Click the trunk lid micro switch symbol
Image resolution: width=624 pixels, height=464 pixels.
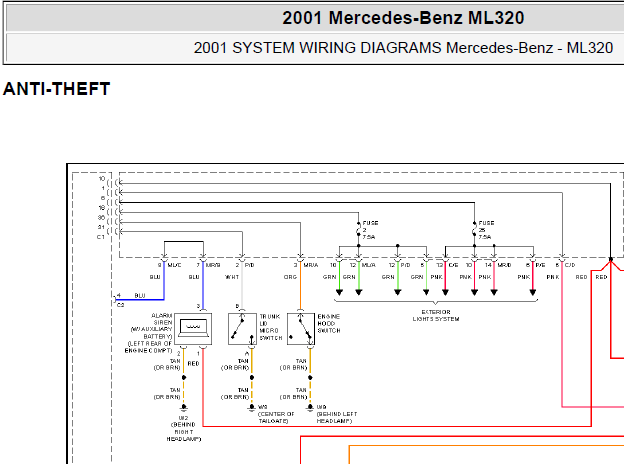click(x=242, y=329)
